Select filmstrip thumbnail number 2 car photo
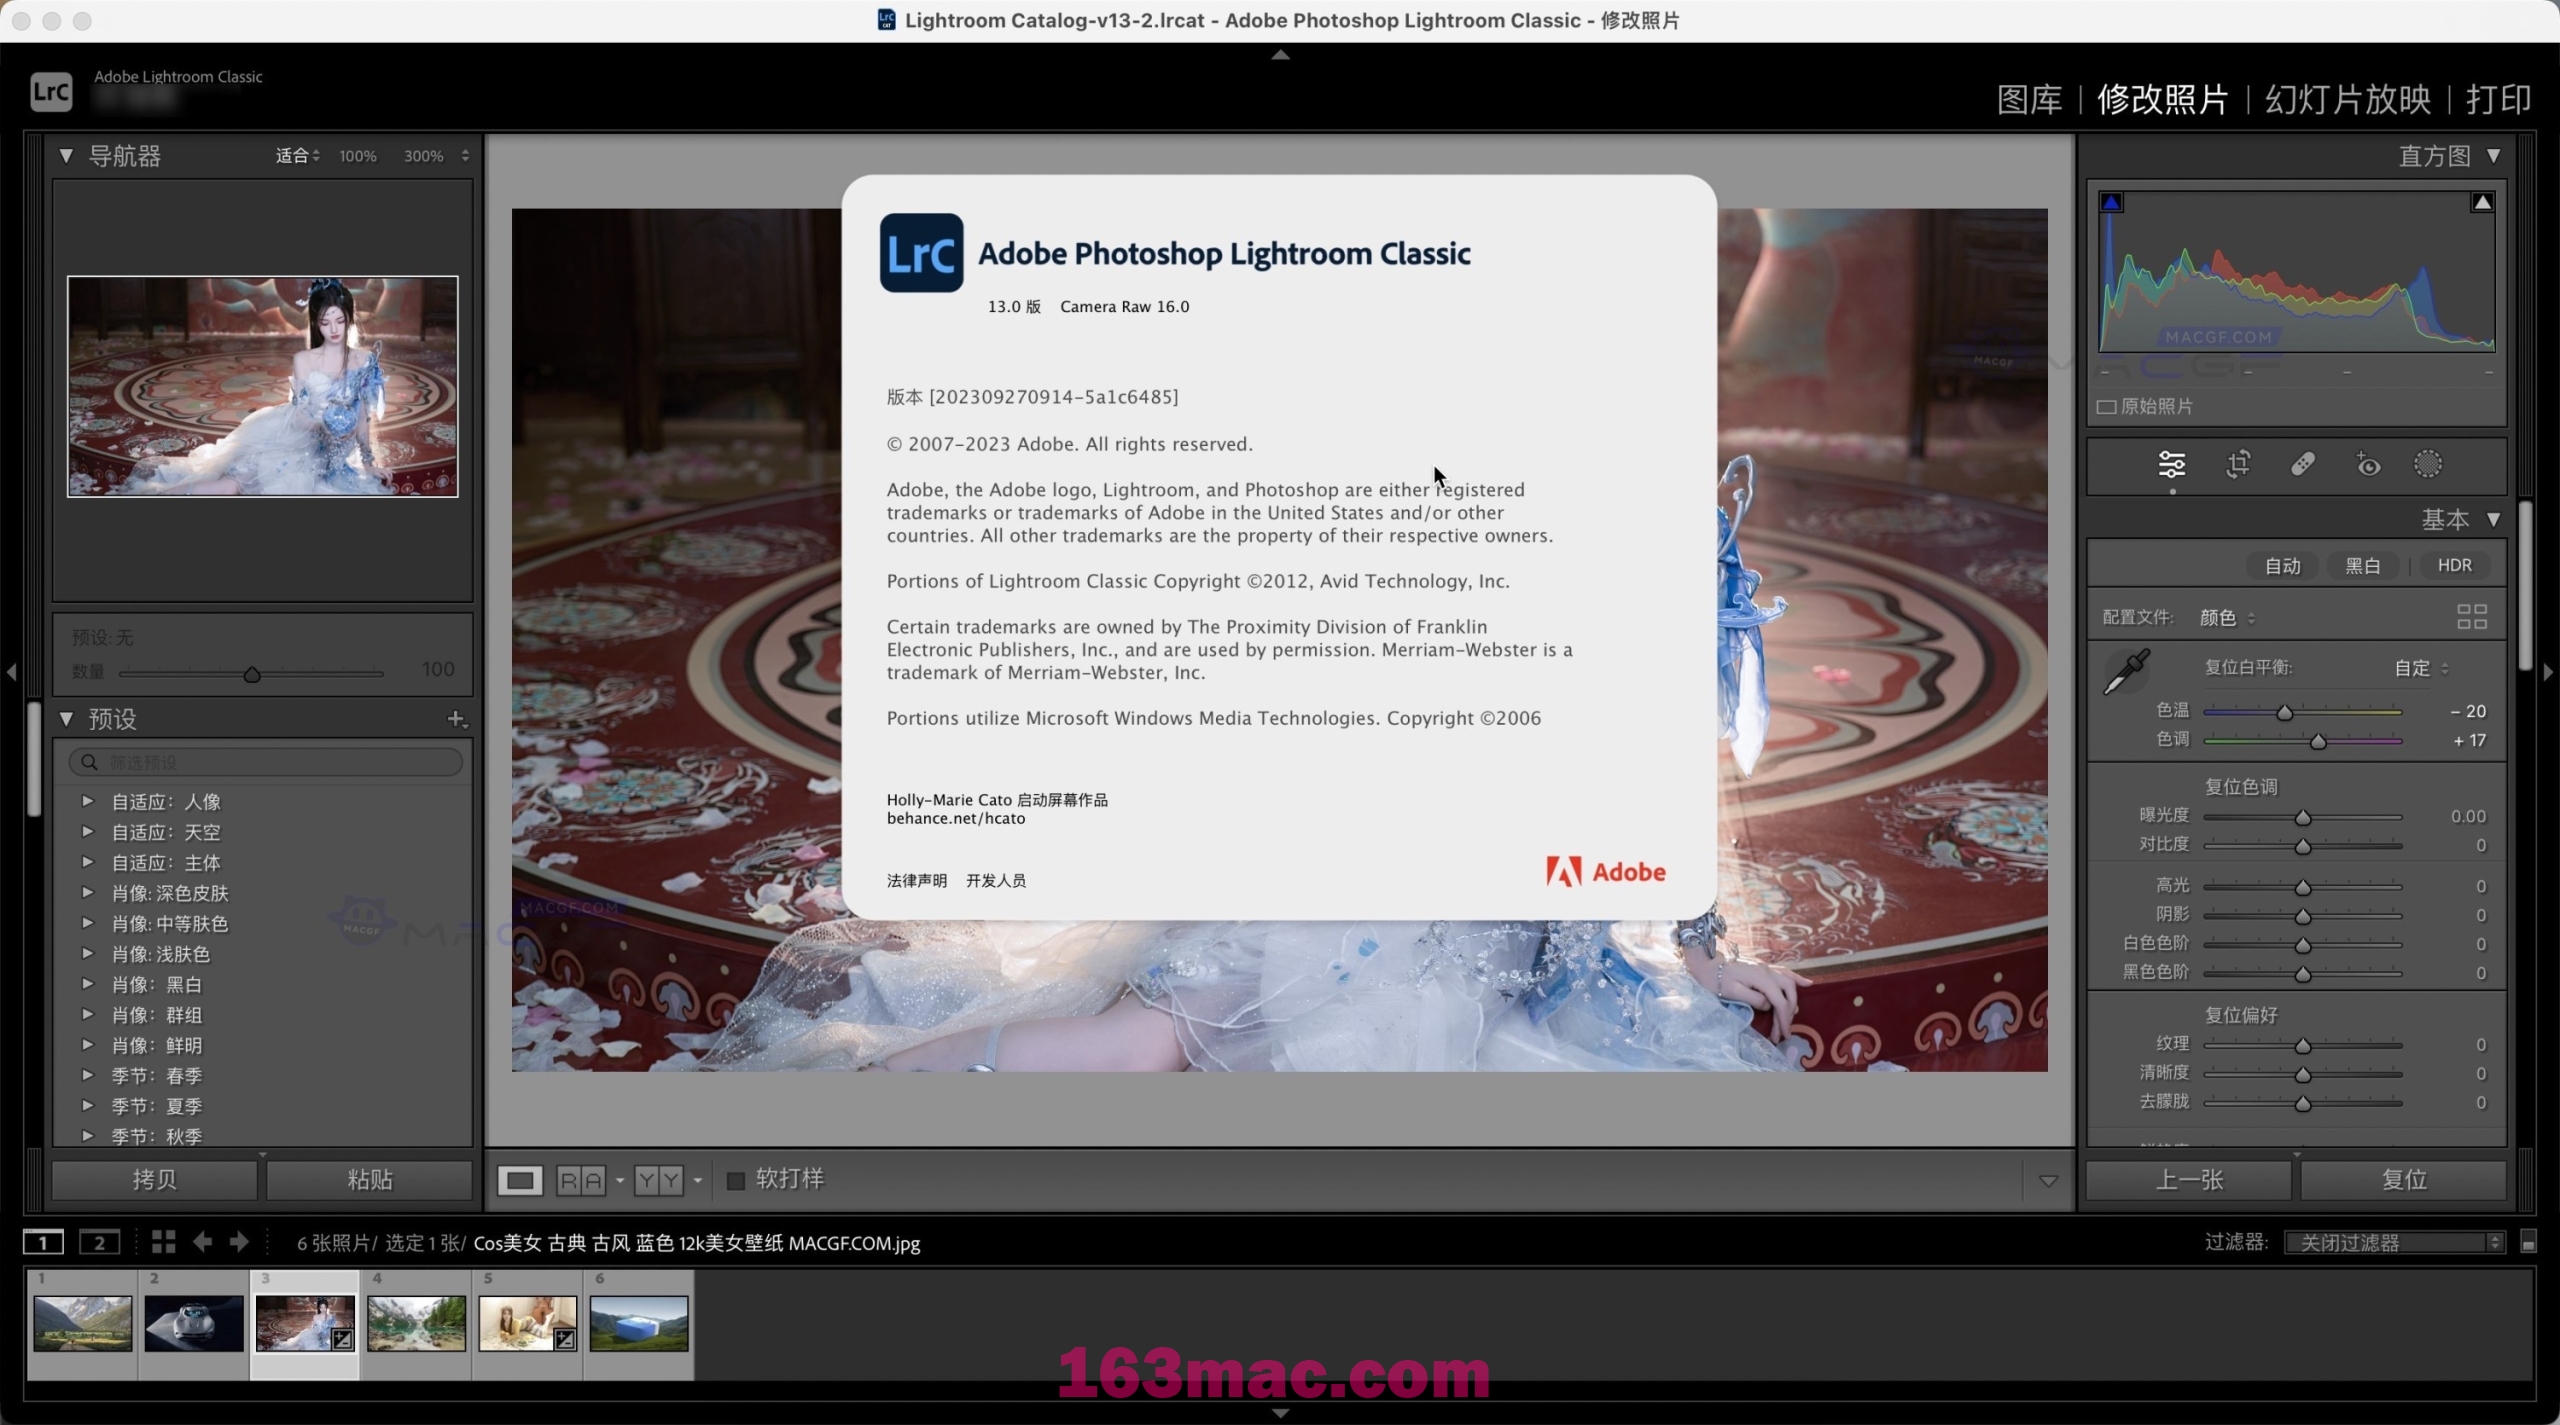The image size is (2560, 1425). (x=193, y=1323)
